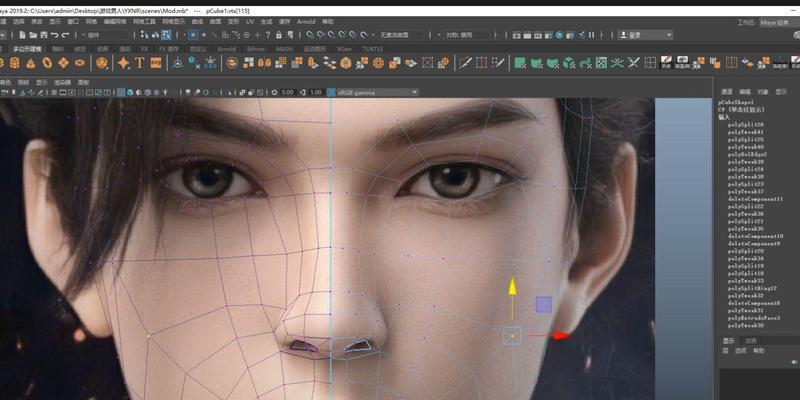
Task: Click the red X-axis move manipulator arrow
Action: [x=561, y=335]
